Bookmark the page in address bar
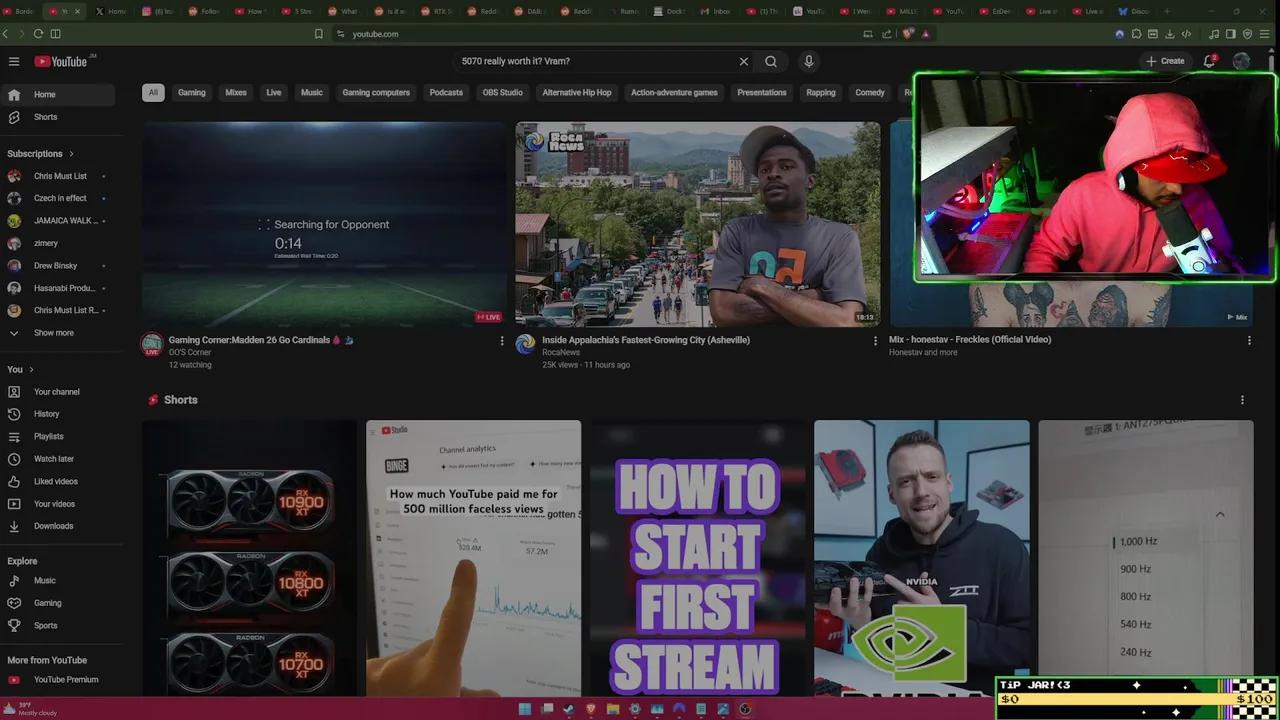Image resolution: width=1280 pixels, height=720 pixels. tap(319, 34)
